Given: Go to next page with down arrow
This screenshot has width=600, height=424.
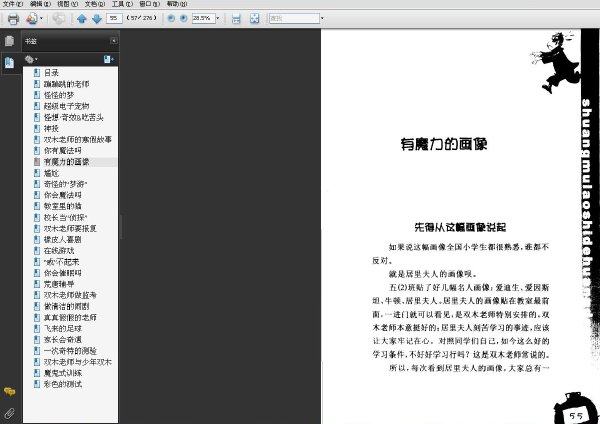Looking at the screenshot, I should (x=97, y=18).
